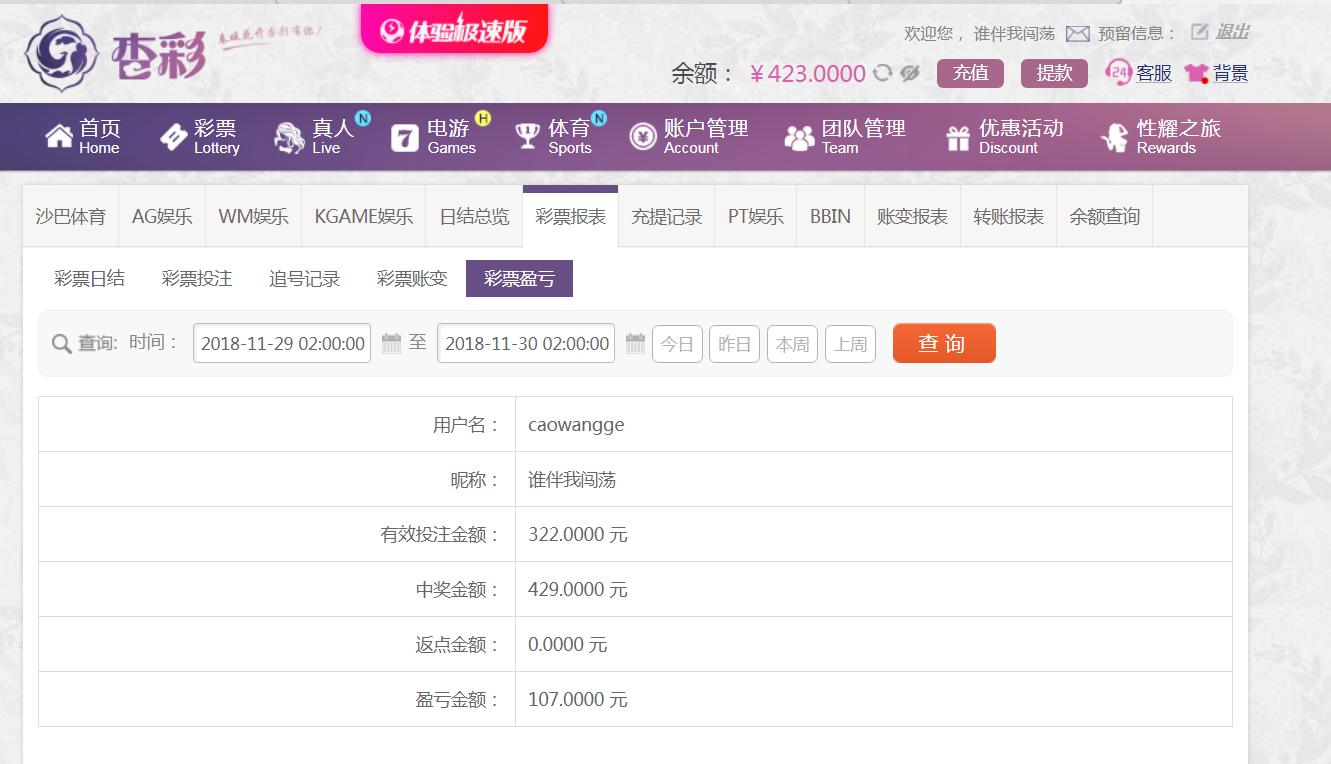Switch to the 充提记录 tab
This screenshot has width=1331, height=764.
click(666, 216)
